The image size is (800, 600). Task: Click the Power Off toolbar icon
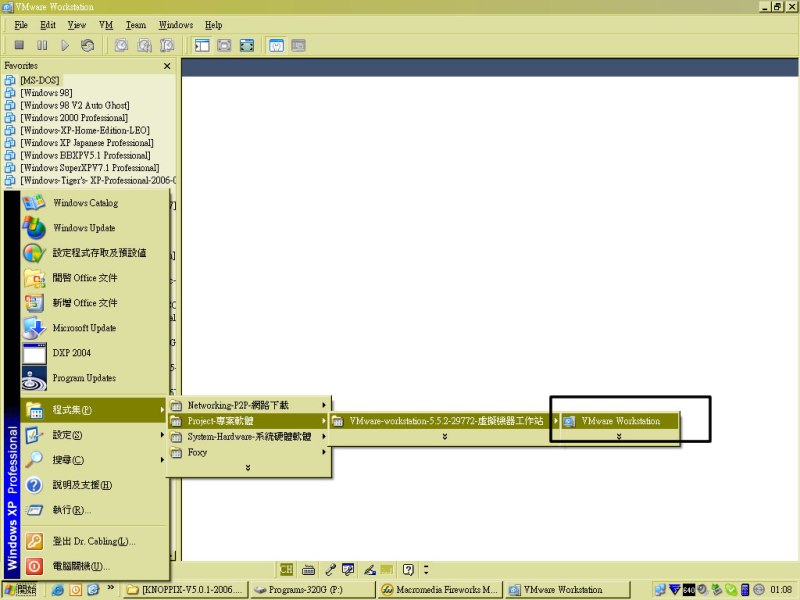click(x=19, y=45)
